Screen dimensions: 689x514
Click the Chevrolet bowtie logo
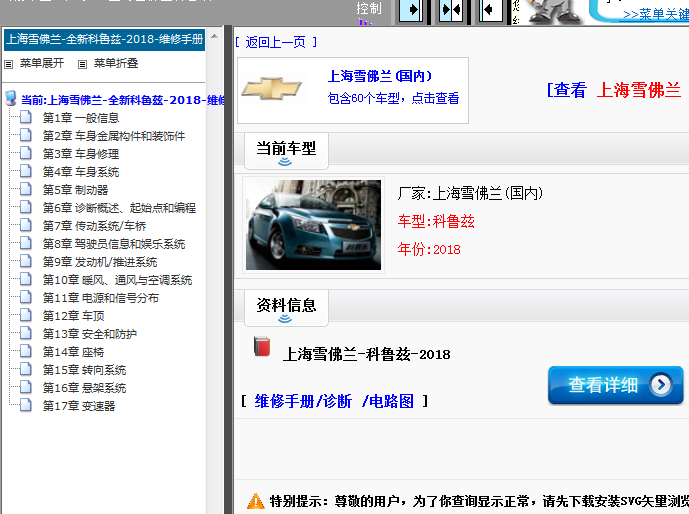pos(272,89)
